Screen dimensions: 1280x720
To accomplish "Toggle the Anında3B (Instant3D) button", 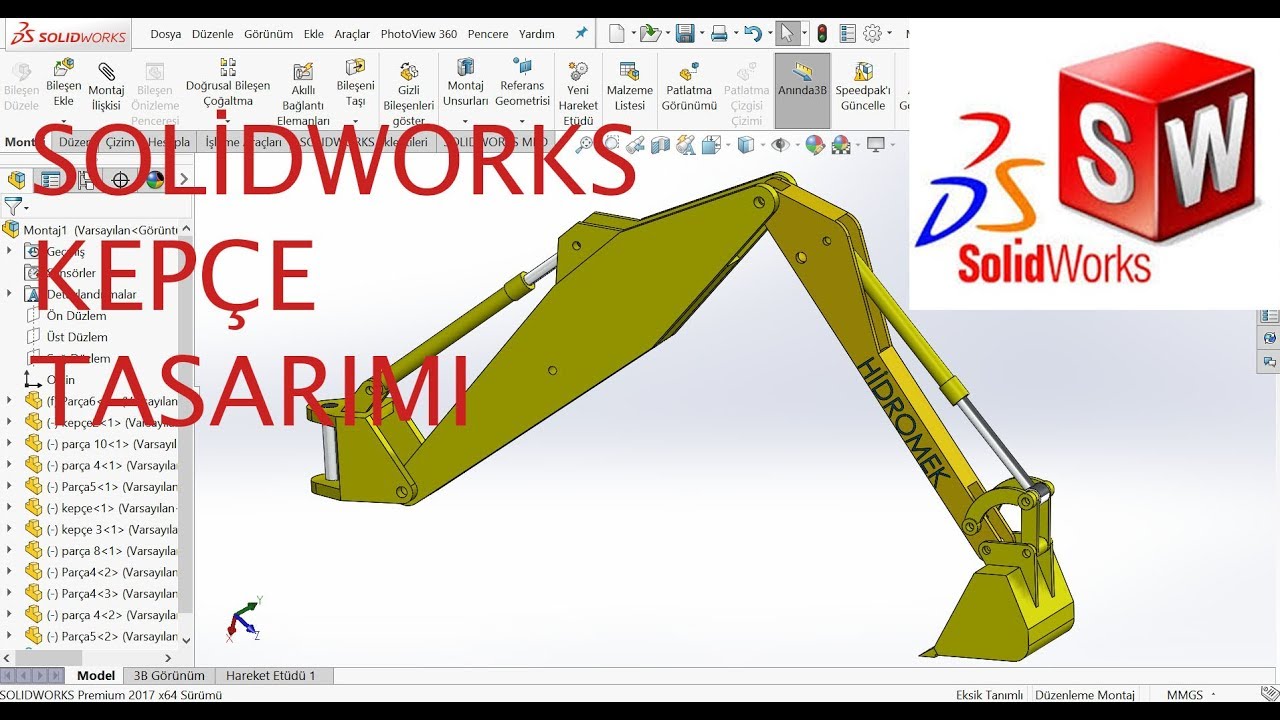I will coord(802,90).
